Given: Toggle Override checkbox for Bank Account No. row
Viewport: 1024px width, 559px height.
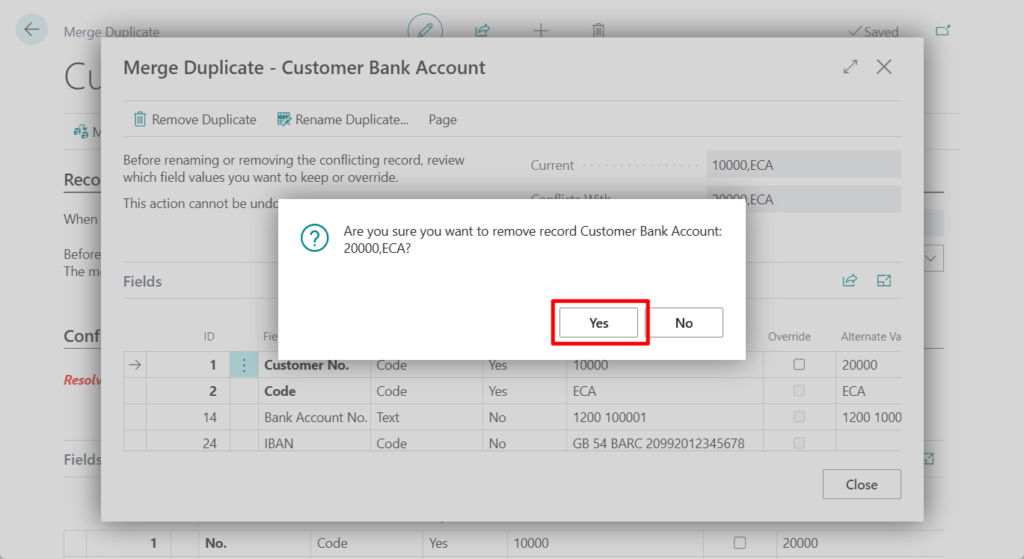Looking at the screenshot, I should click(x=799, y=417).
